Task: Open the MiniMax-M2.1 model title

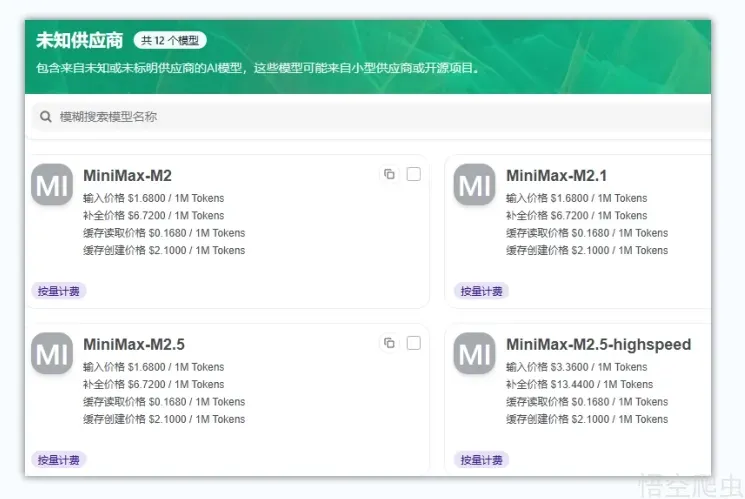Action: [556, 176]
